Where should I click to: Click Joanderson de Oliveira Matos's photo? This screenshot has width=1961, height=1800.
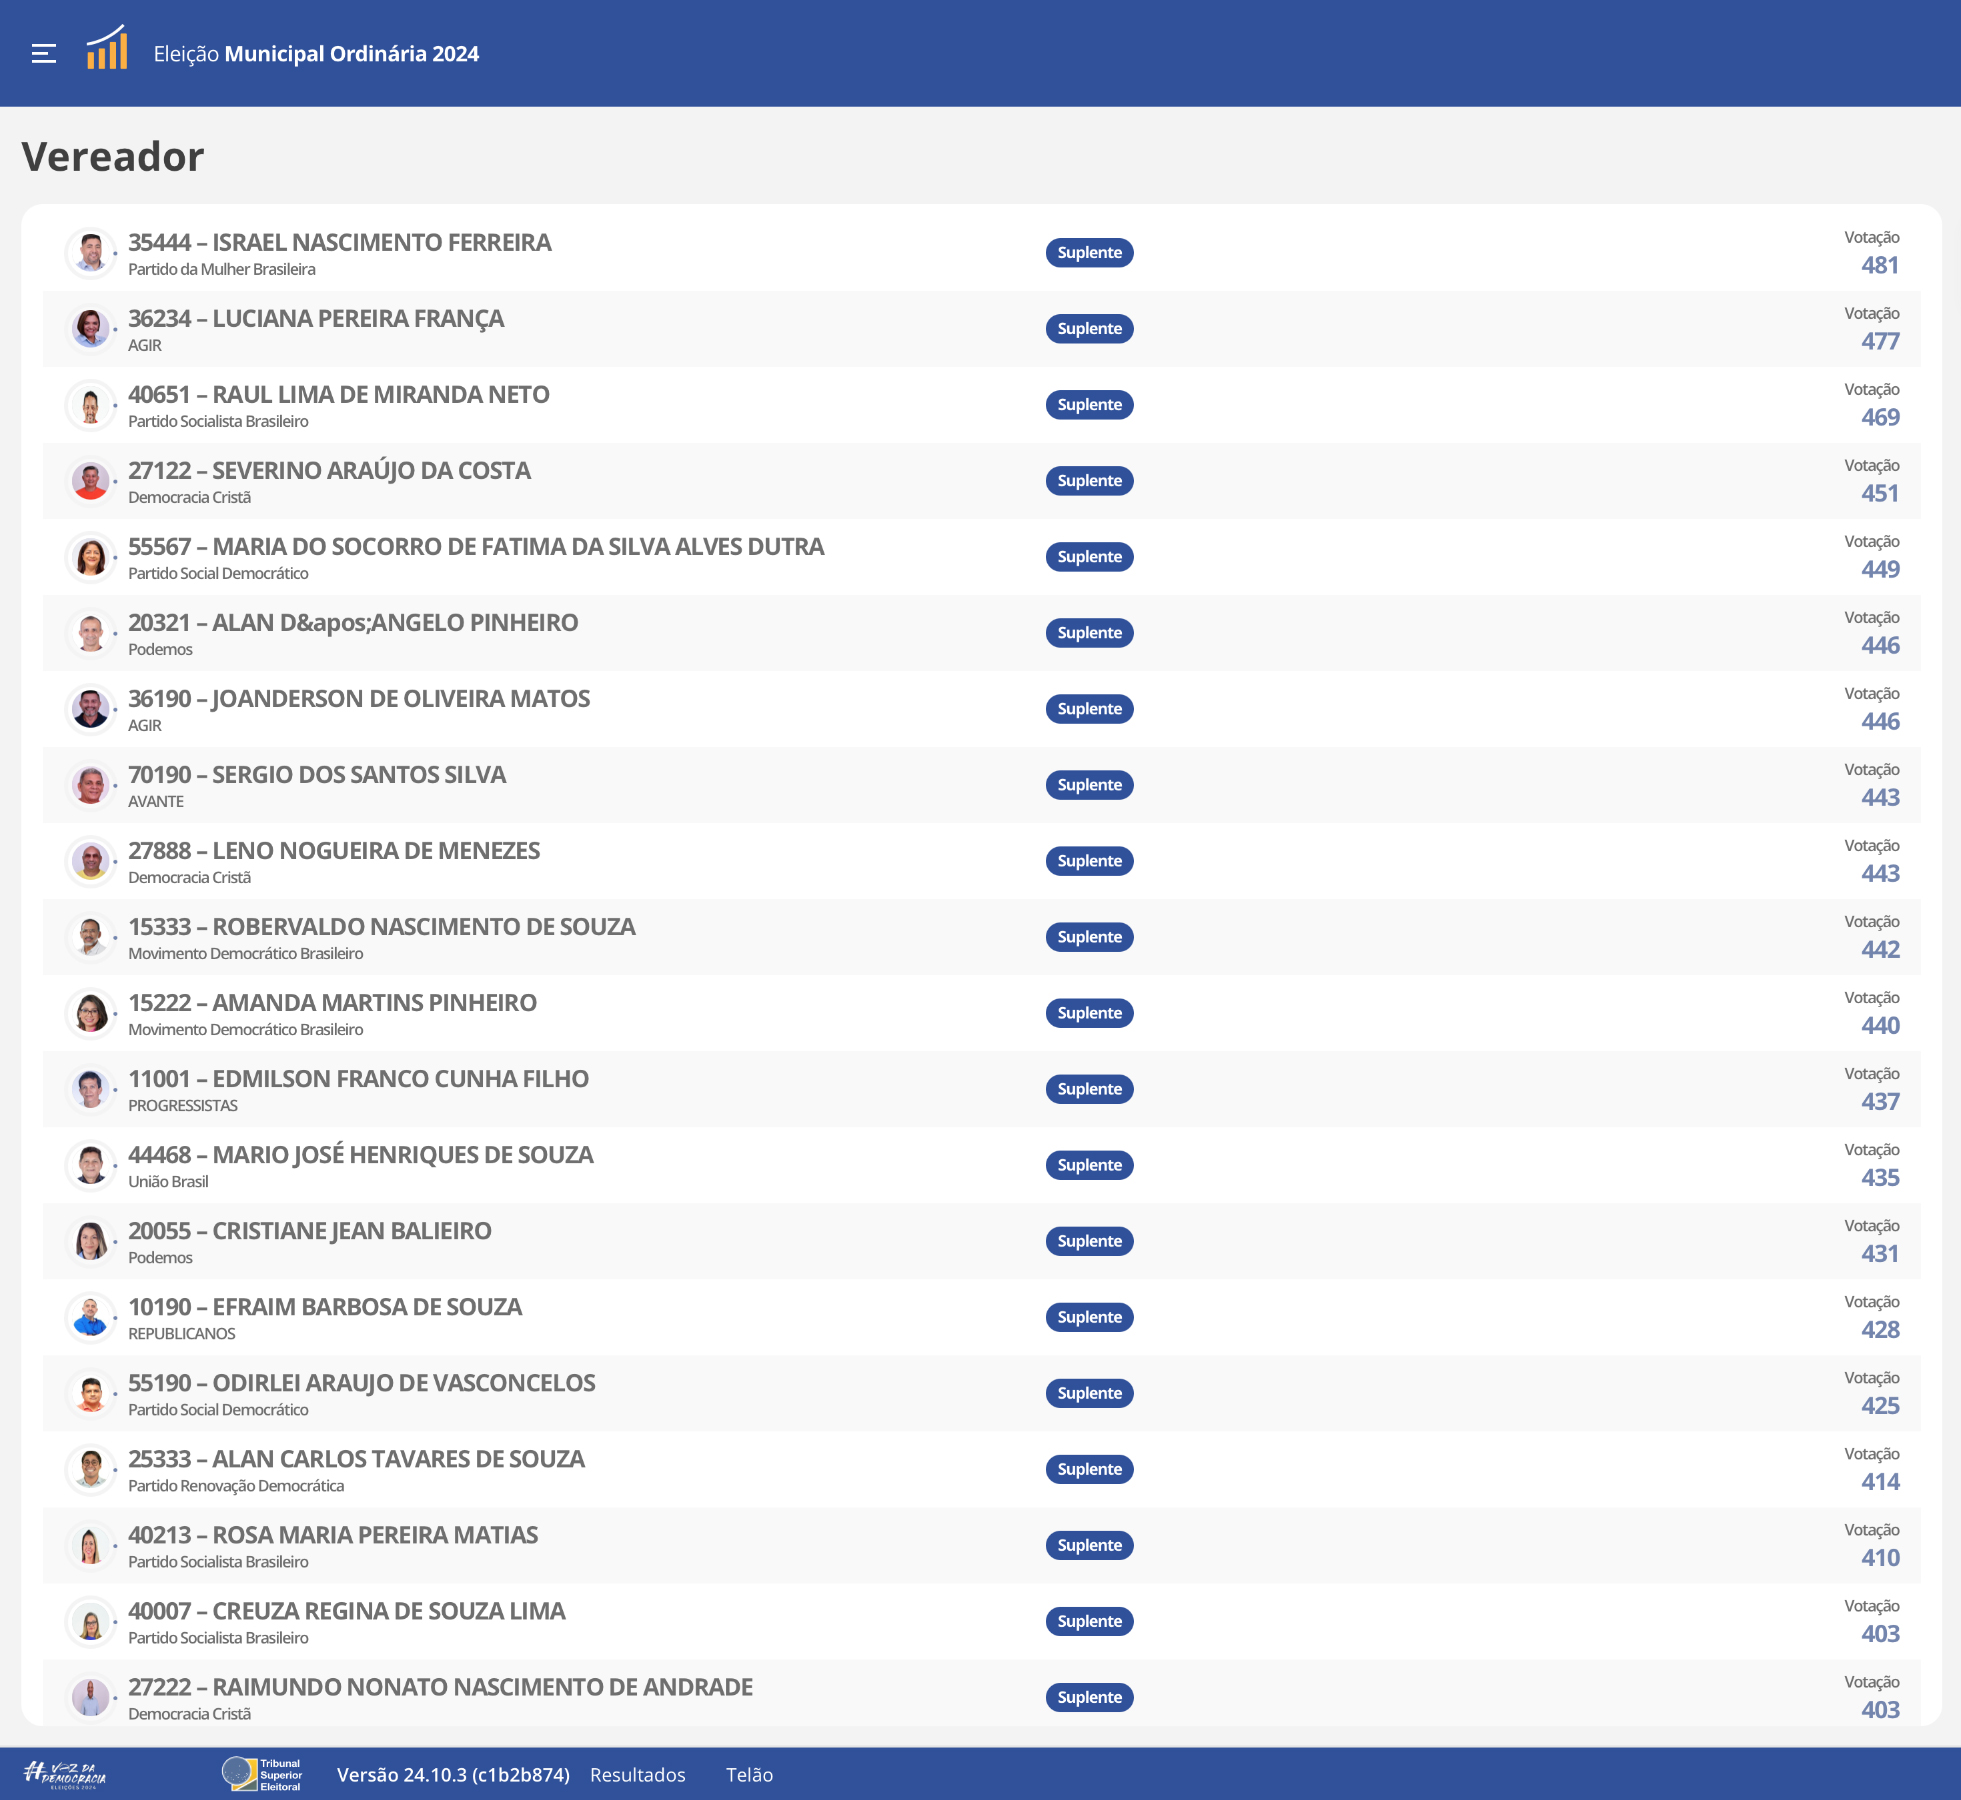click(91, 709)
